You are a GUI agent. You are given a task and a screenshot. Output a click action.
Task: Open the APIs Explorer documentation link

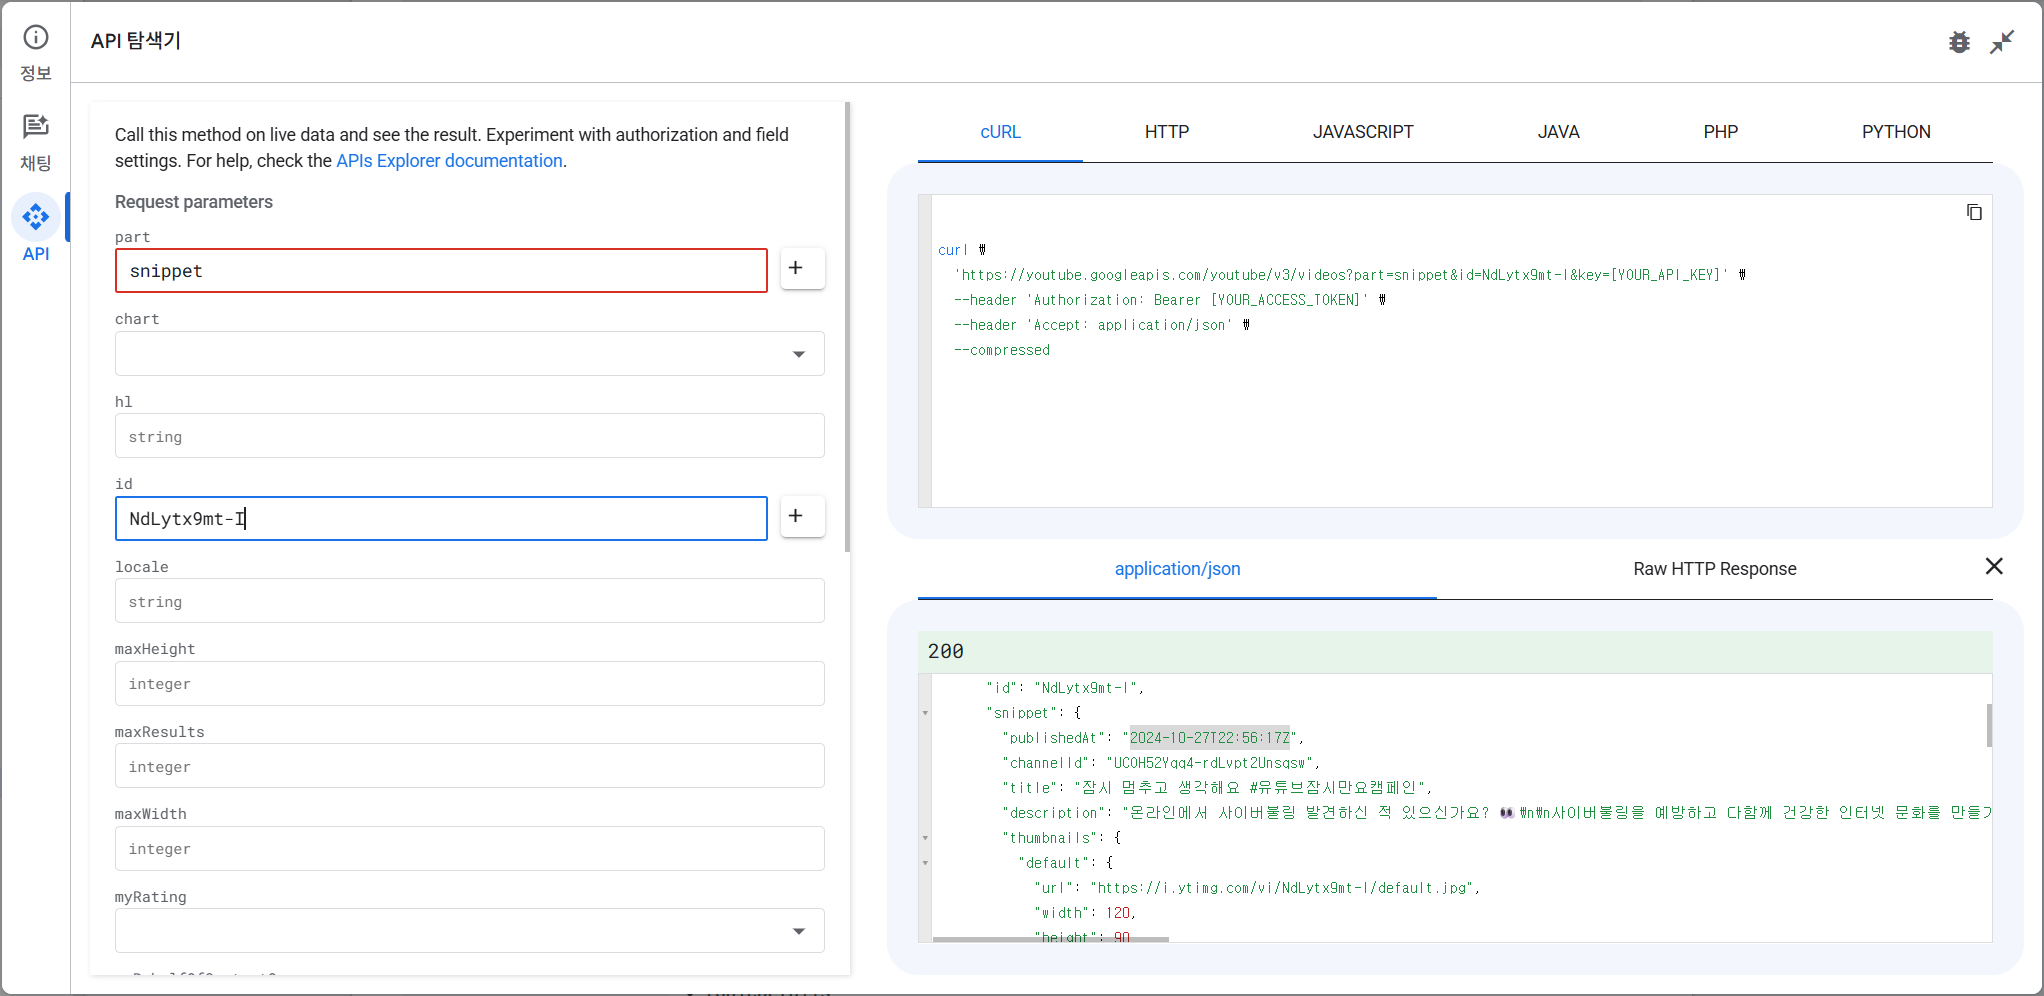[x=449, y=161]
